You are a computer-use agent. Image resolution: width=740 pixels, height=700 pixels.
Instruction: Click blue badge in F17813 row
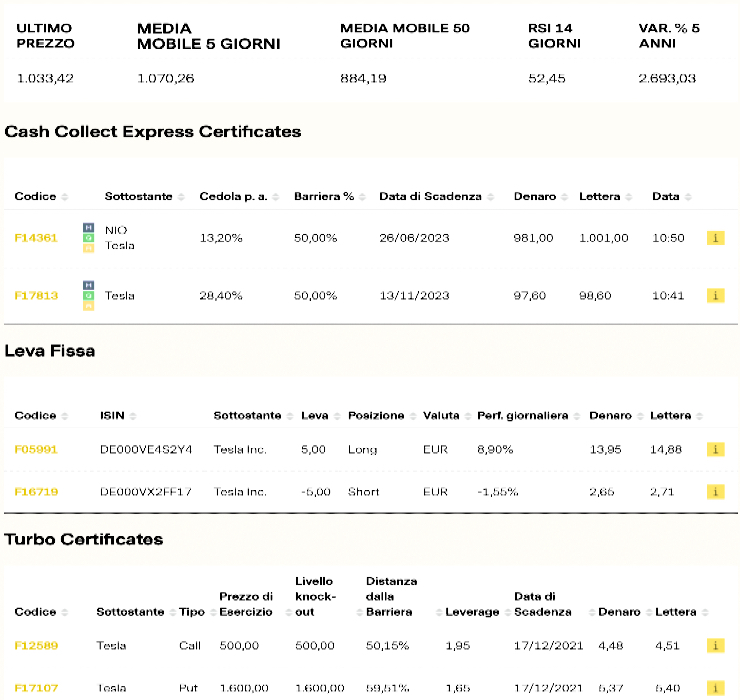click(88, 285)
